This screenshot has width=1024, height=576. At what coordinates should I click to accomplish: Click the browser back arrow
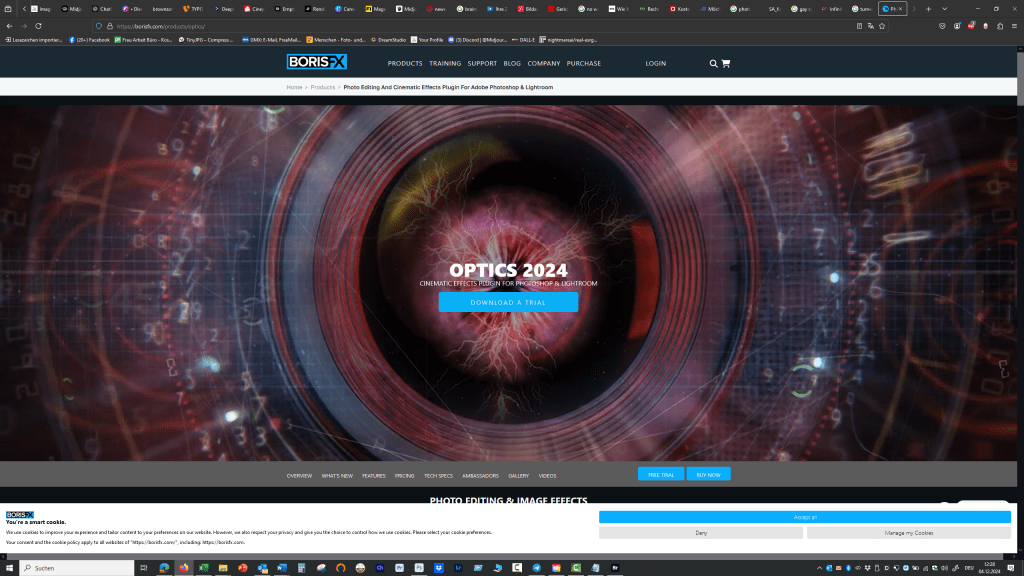pyautogui.click(x=10, y=26)
